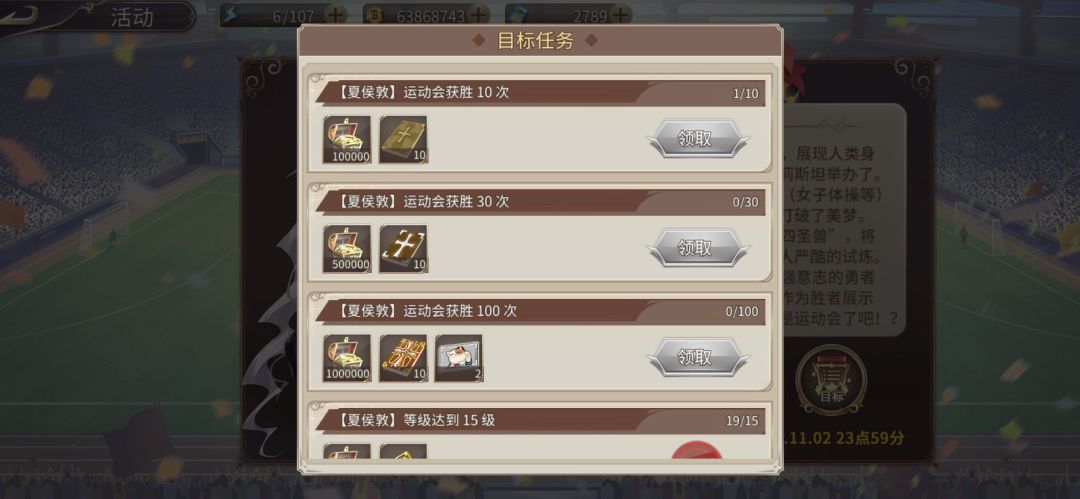
Task: Tap the character card reward with quantity 2
Action: [x=459, y=358]
